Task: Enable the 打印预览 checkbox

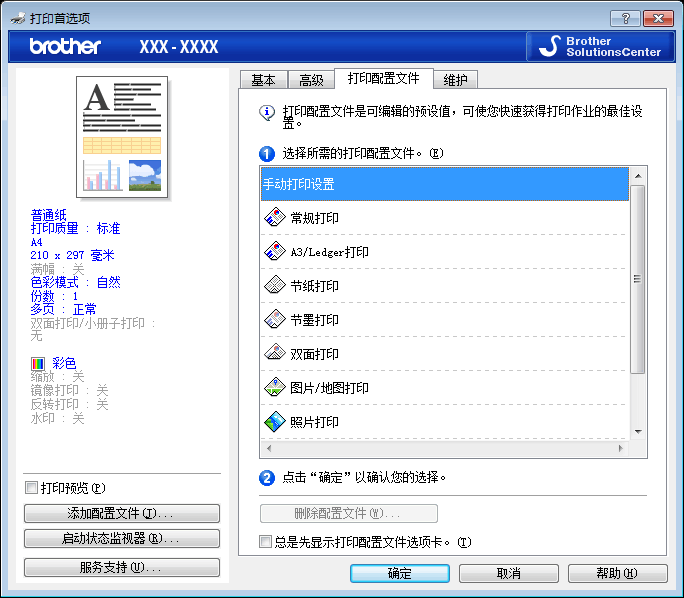Action: pyautogui.click(x=31, y=488)
